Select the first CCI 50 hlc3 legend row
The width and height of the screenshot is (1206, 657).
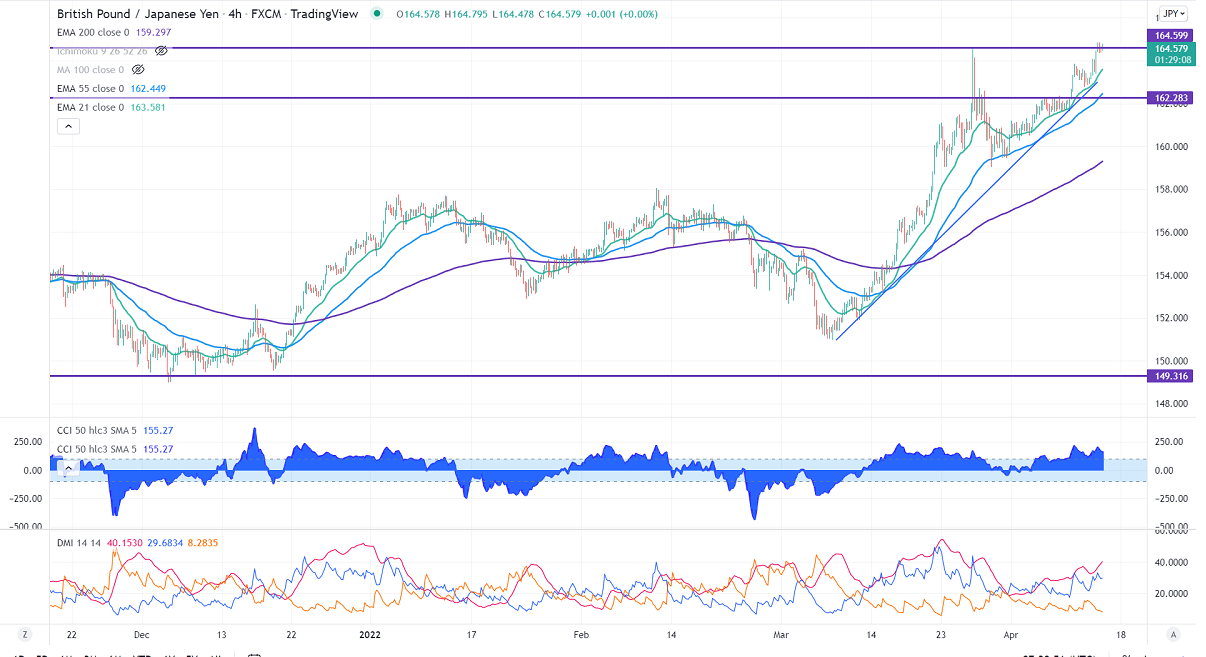(115, 430)
